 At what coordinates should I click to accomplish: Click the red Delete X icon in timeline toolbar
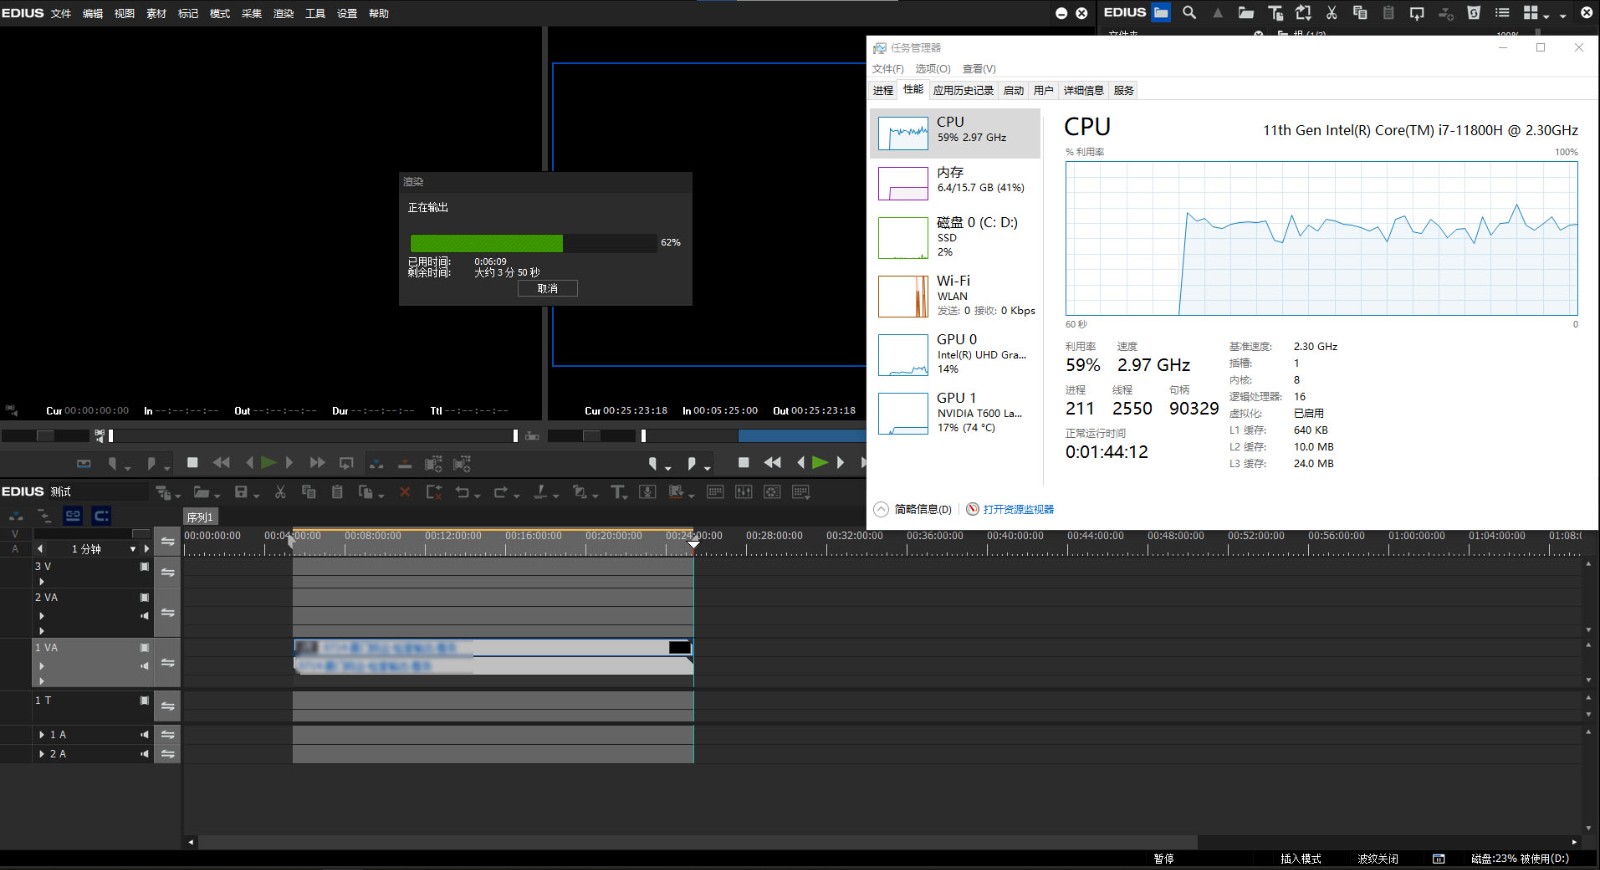pos(405,492)
